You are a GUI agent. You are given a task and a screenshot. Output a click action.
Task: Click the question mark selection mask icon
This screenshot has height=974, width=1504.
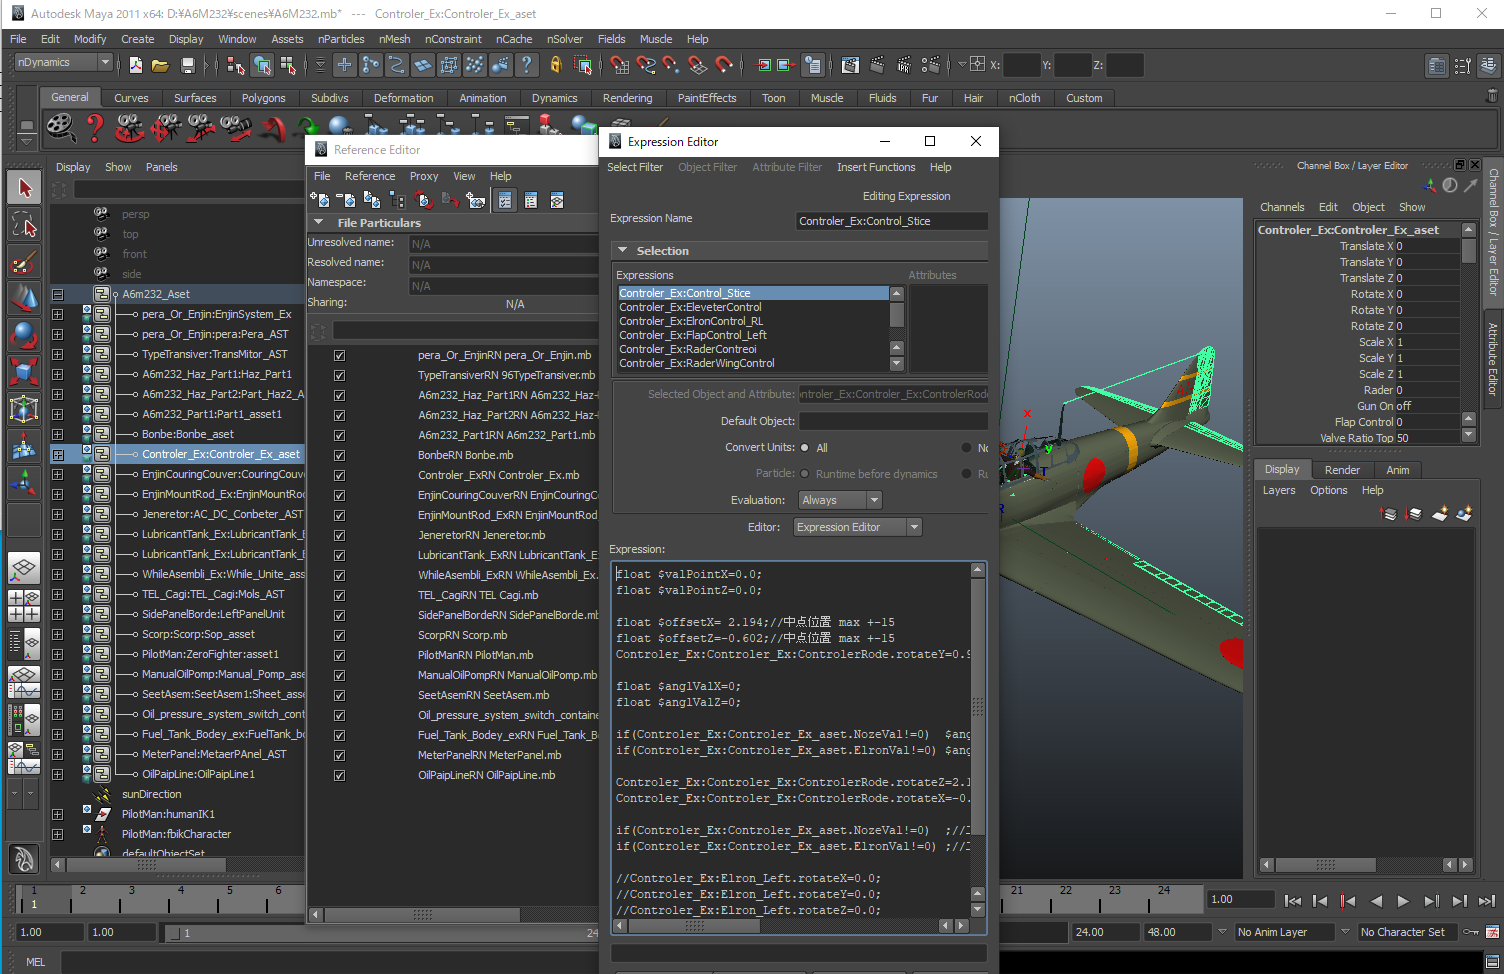pos(527,65)
